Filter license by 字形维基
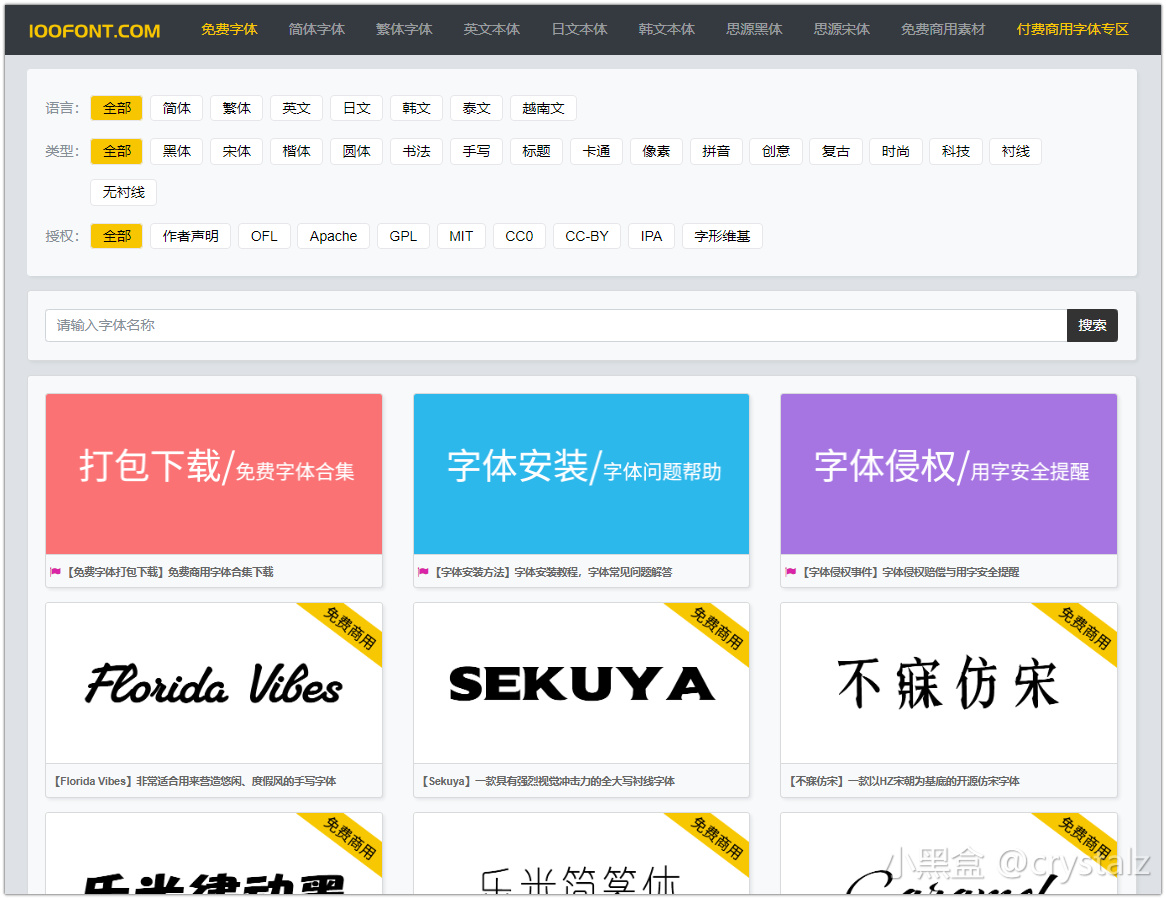 722,236
